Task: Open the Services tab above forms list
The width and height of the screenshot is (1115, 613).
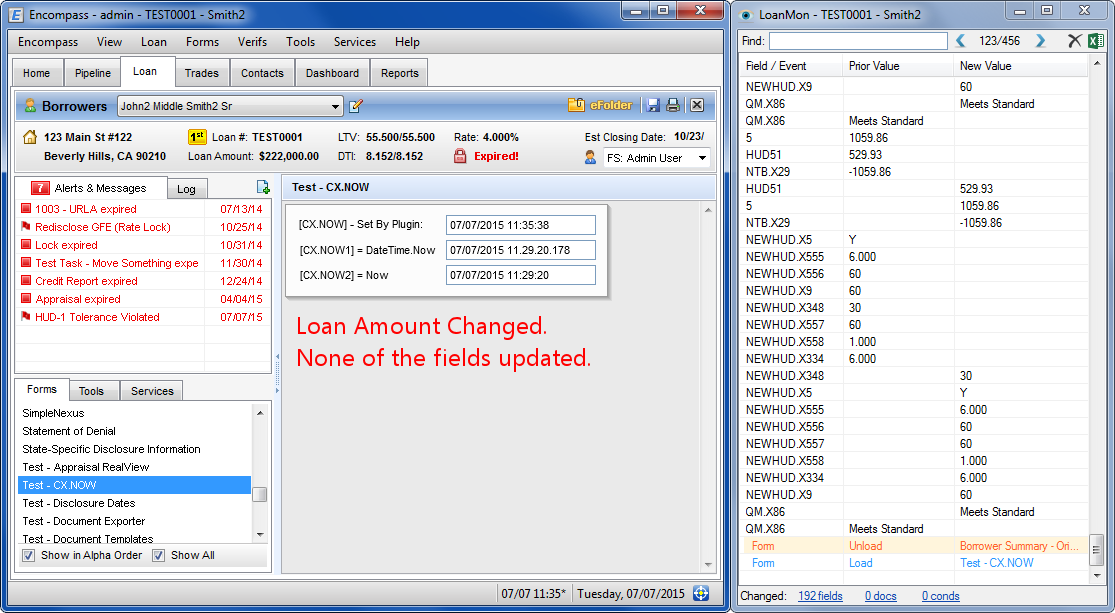Action: 152,391
